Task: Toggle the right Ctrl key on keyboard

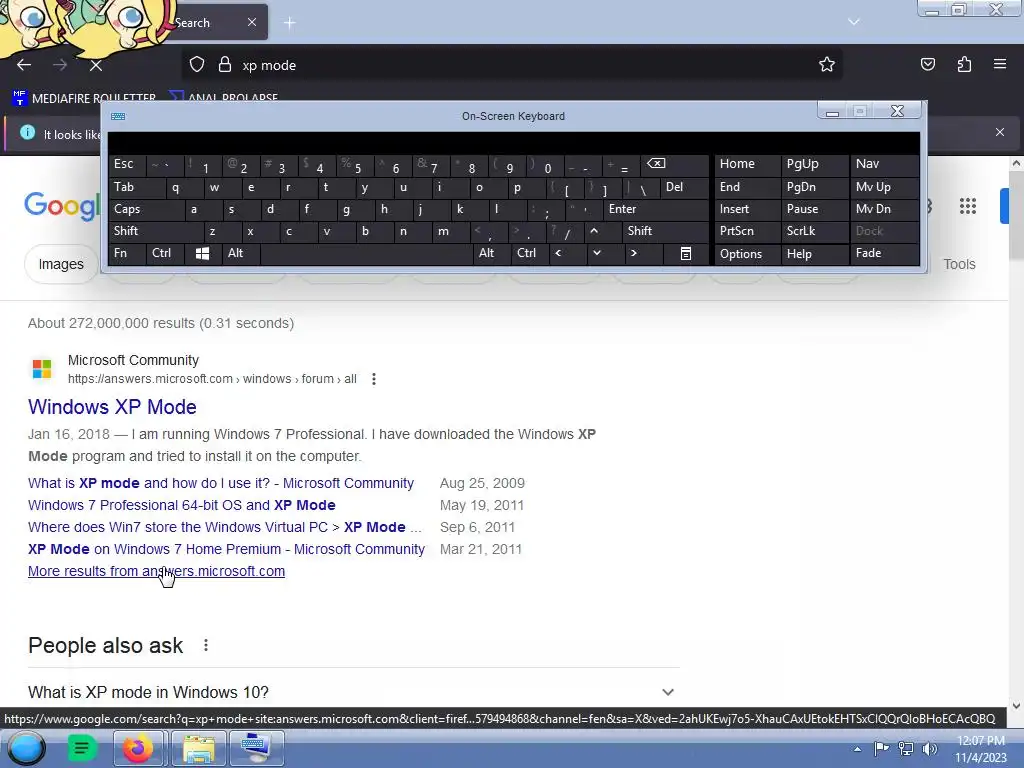Action: [x=530, y=253]
